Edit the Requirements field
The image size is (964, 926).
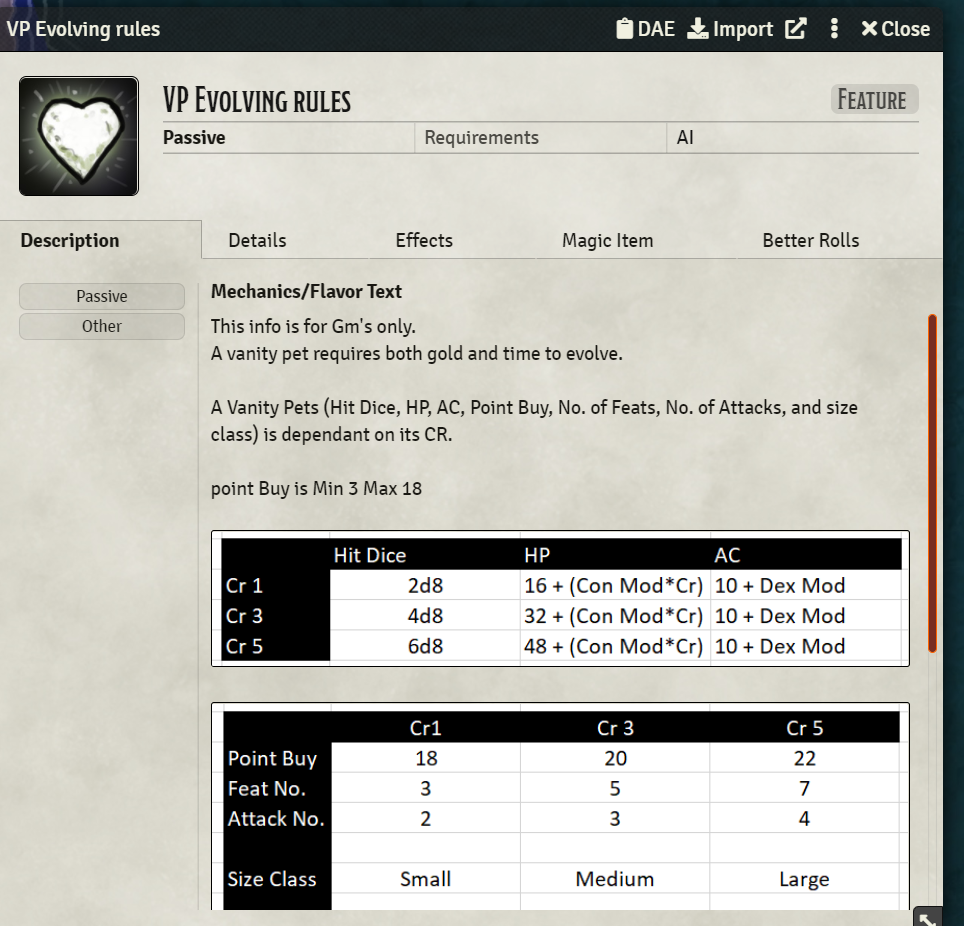540,137
